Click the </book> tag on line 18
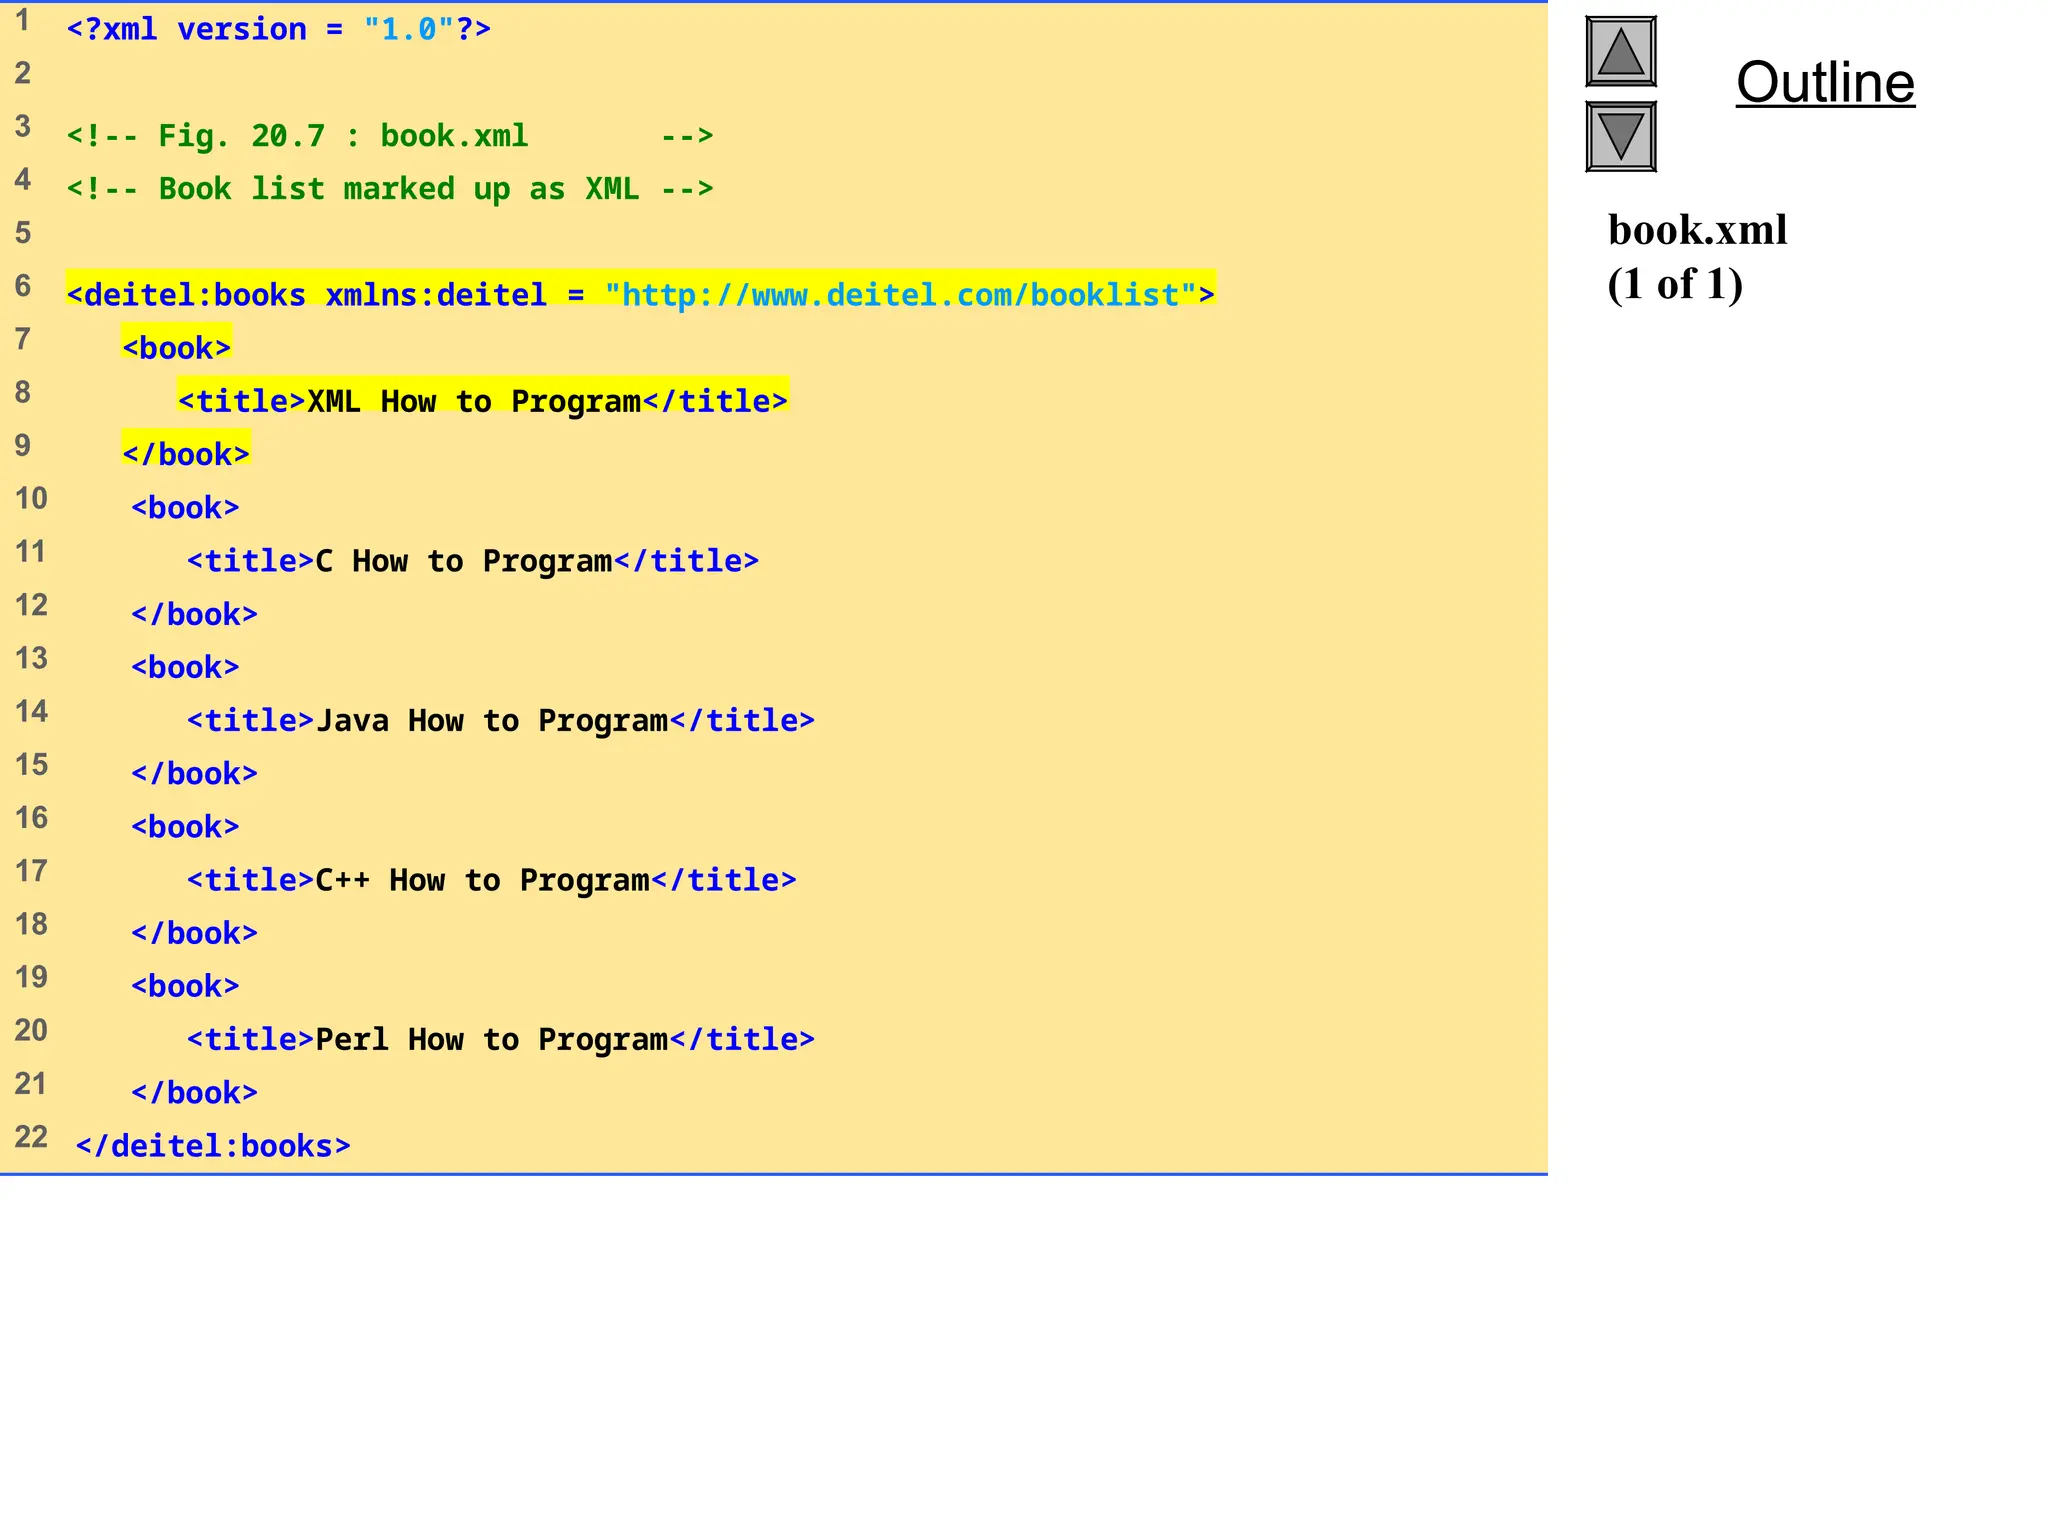Screen dimensions: 2048x1536 click(194, 932)
